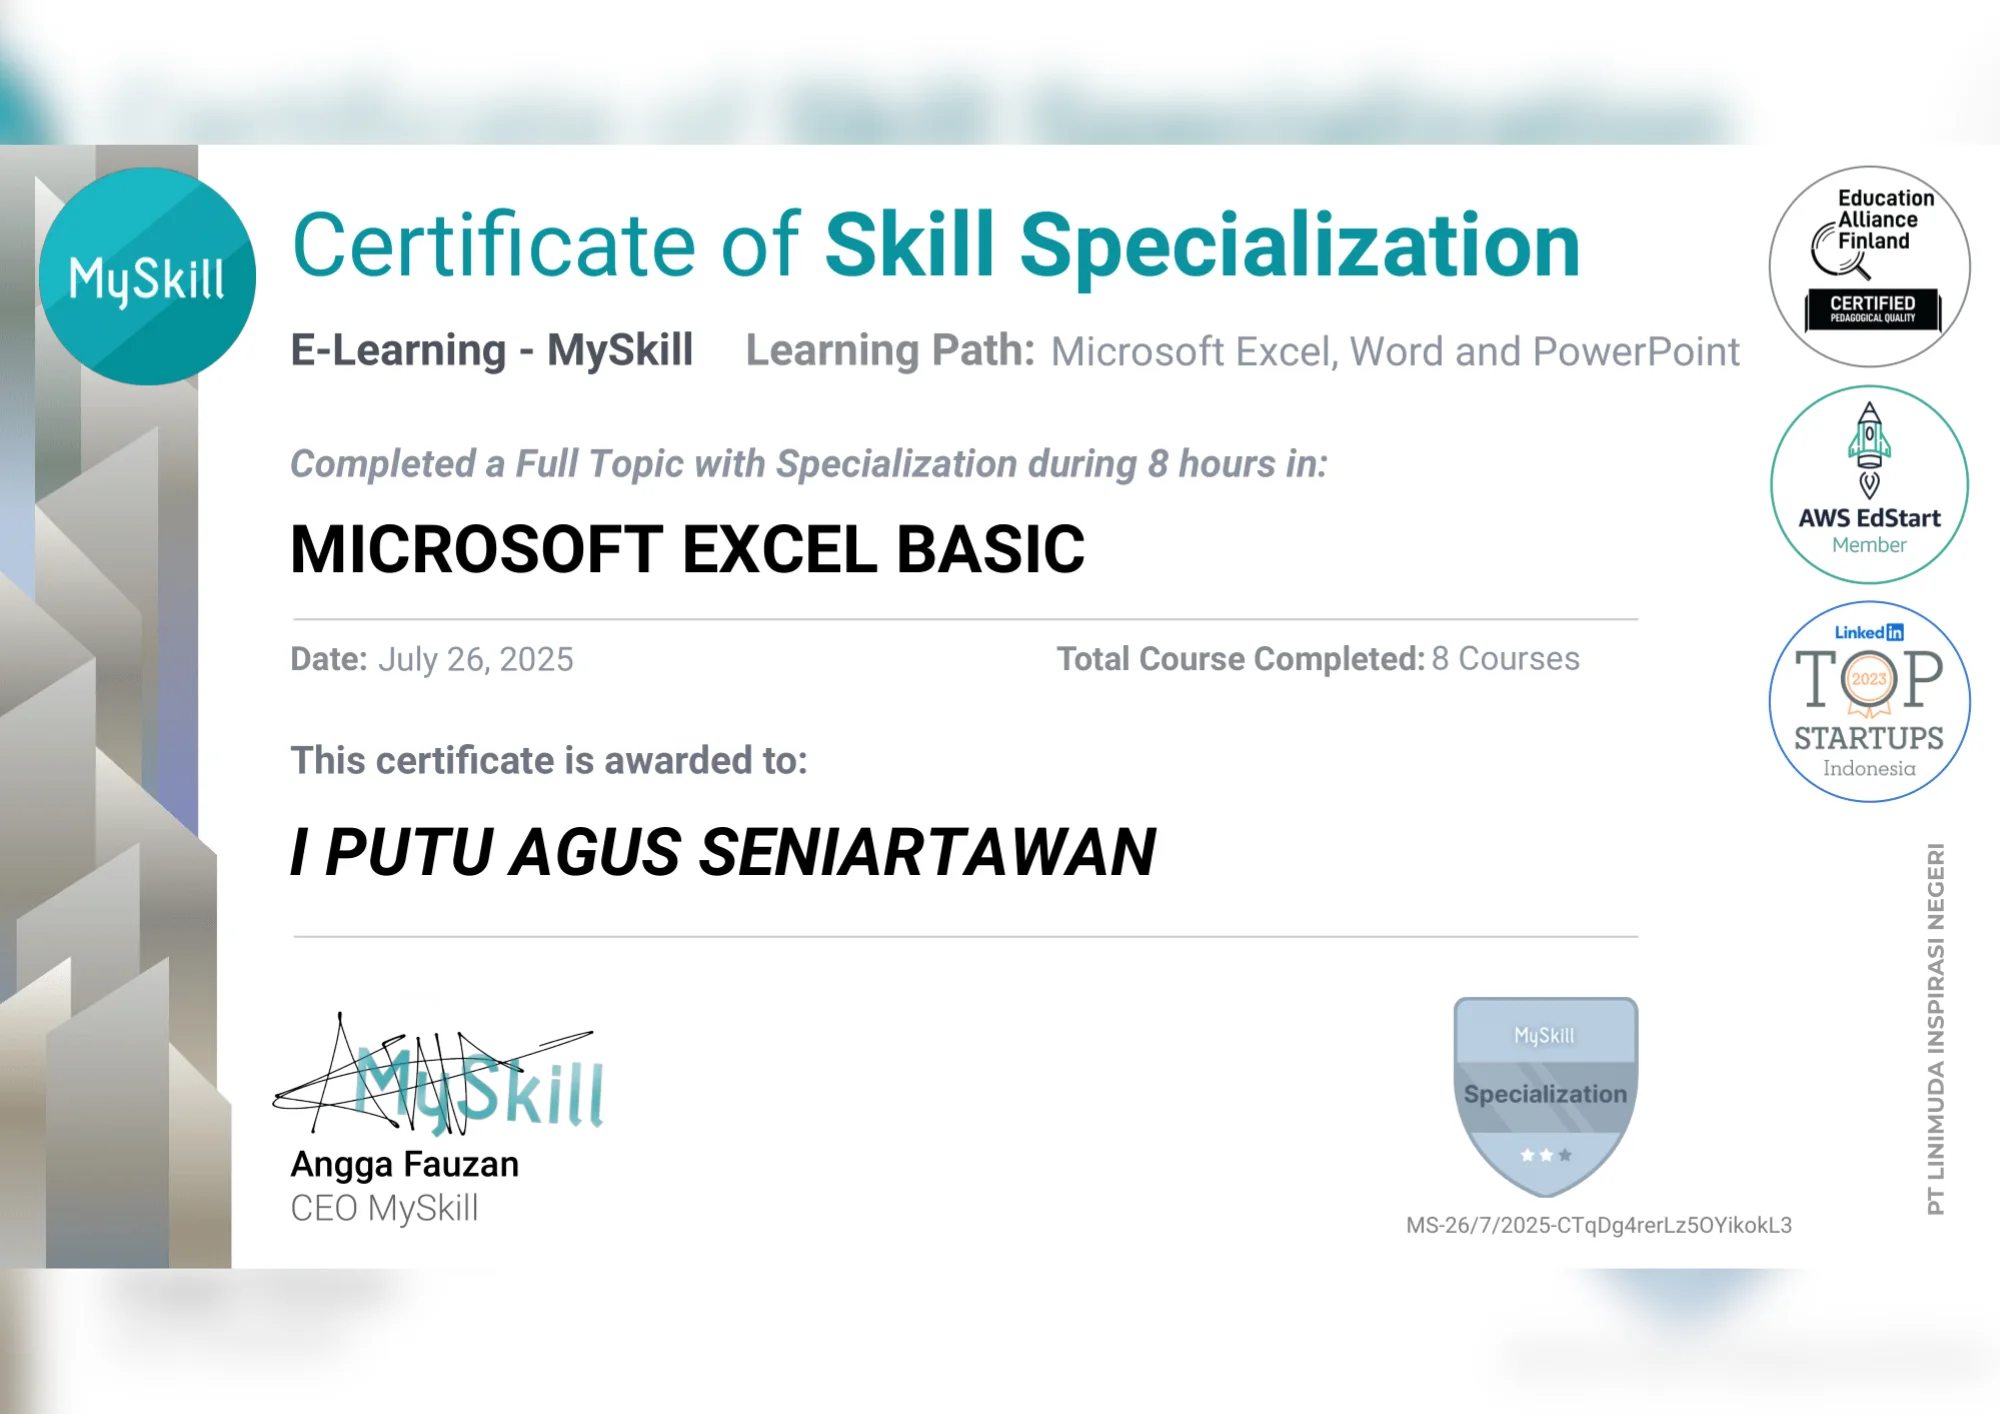Click 'This certificate is awarded to:' text
Screen dimensions: 2000x1414
549,761
